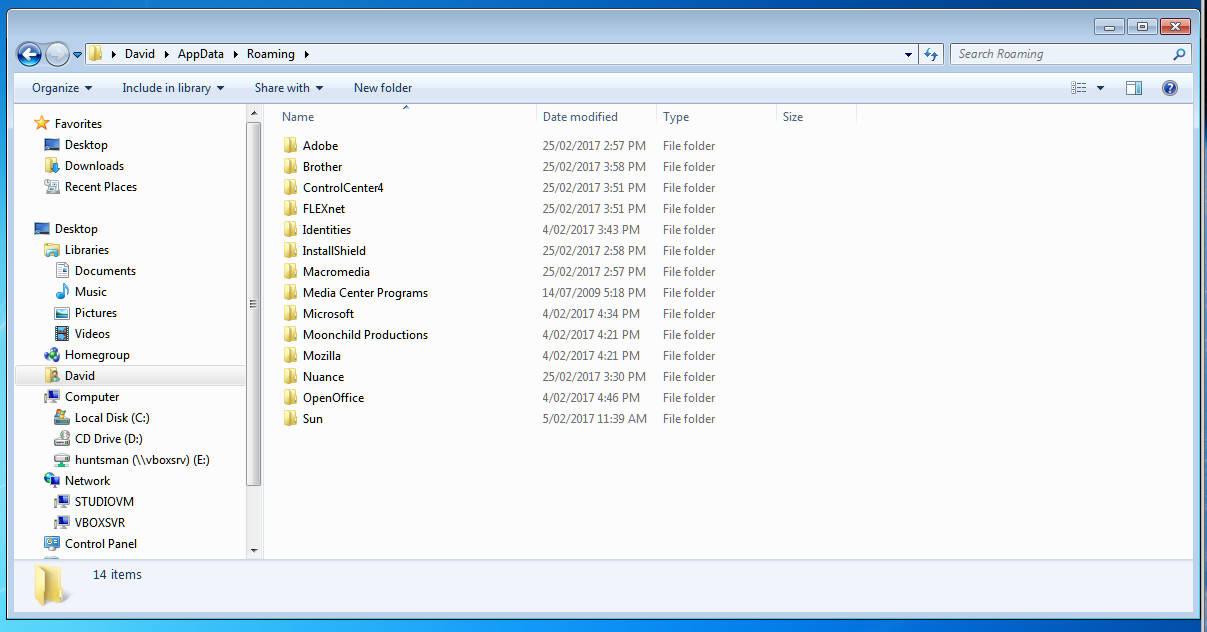Image resolution: width=1207 pixels, height=632 pixels.
Task: Select VBOXSVR under Network
Action: pyautogui.click(x=100, y=523)
